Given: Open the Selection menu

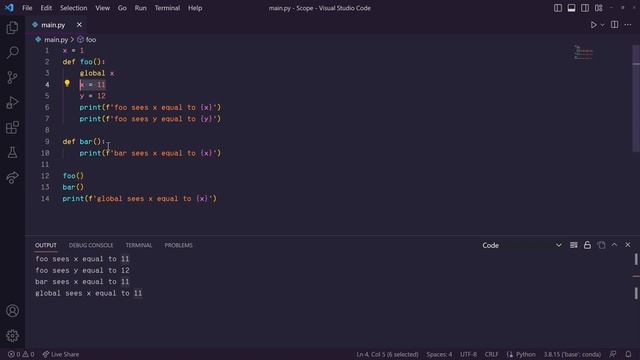Looking at the screenshot, I should tap(73, 8).
